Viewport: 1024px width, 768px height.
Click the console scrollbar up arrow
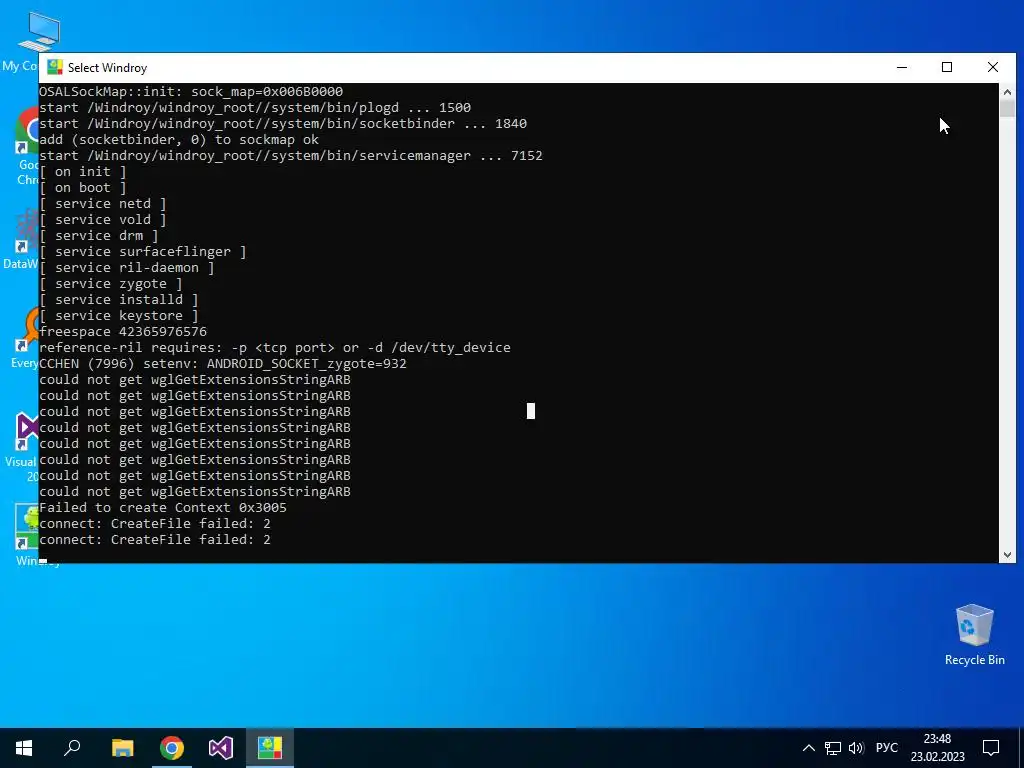coord(1006,92)
